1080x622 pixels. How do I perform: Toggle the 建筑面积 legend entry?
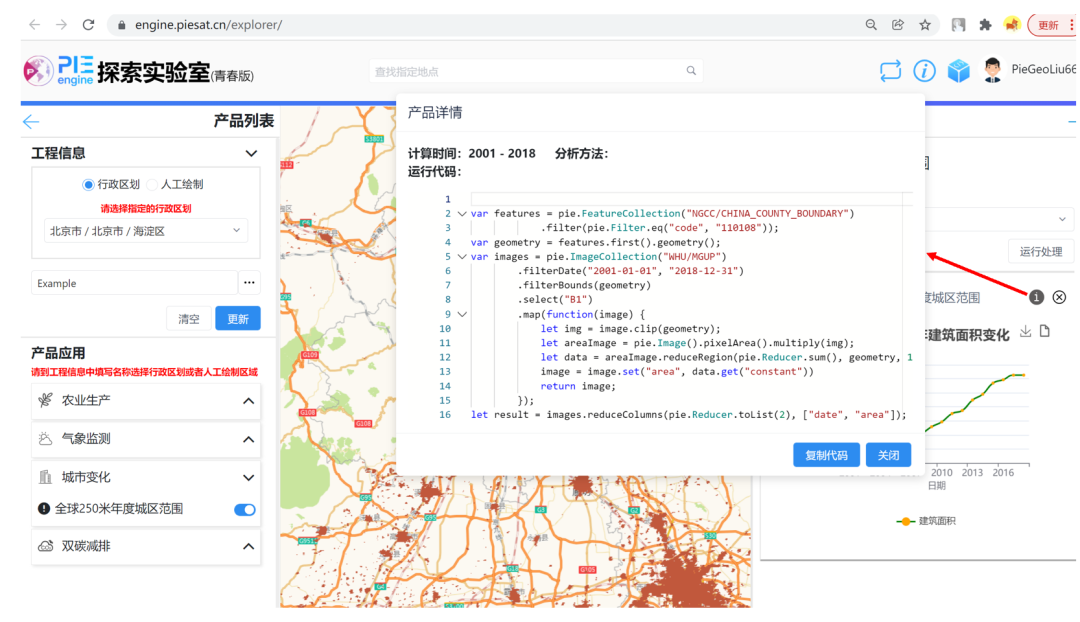926,521
